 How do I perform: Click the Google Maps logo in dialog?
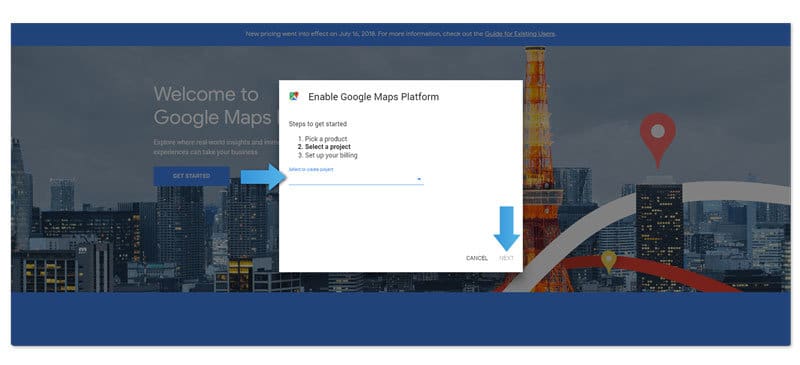[293, 96]
